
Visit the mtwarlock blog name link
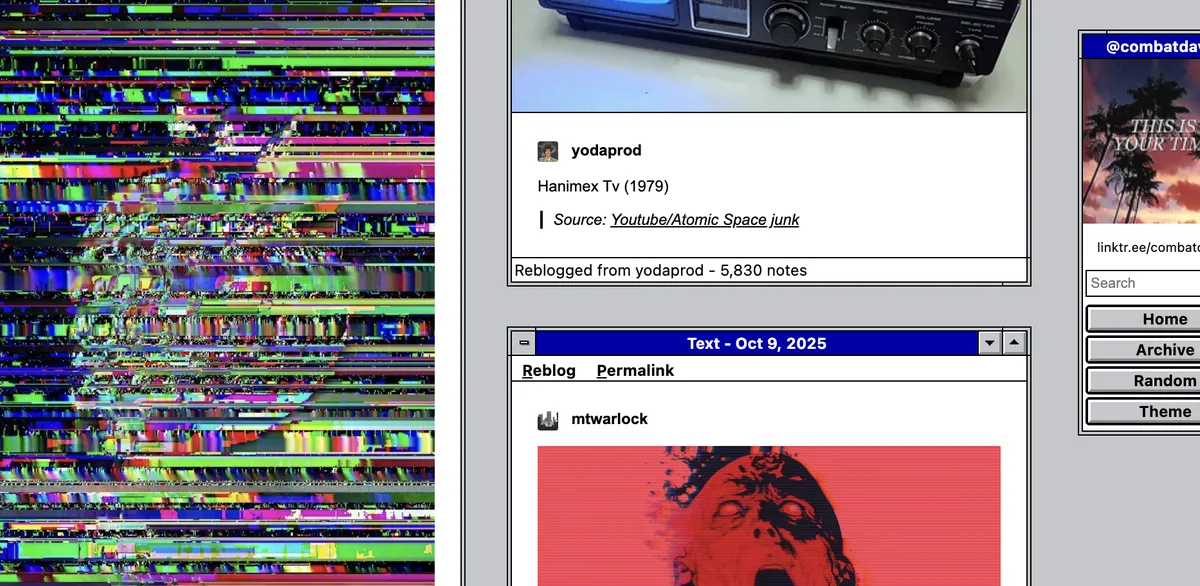(609, 420)
